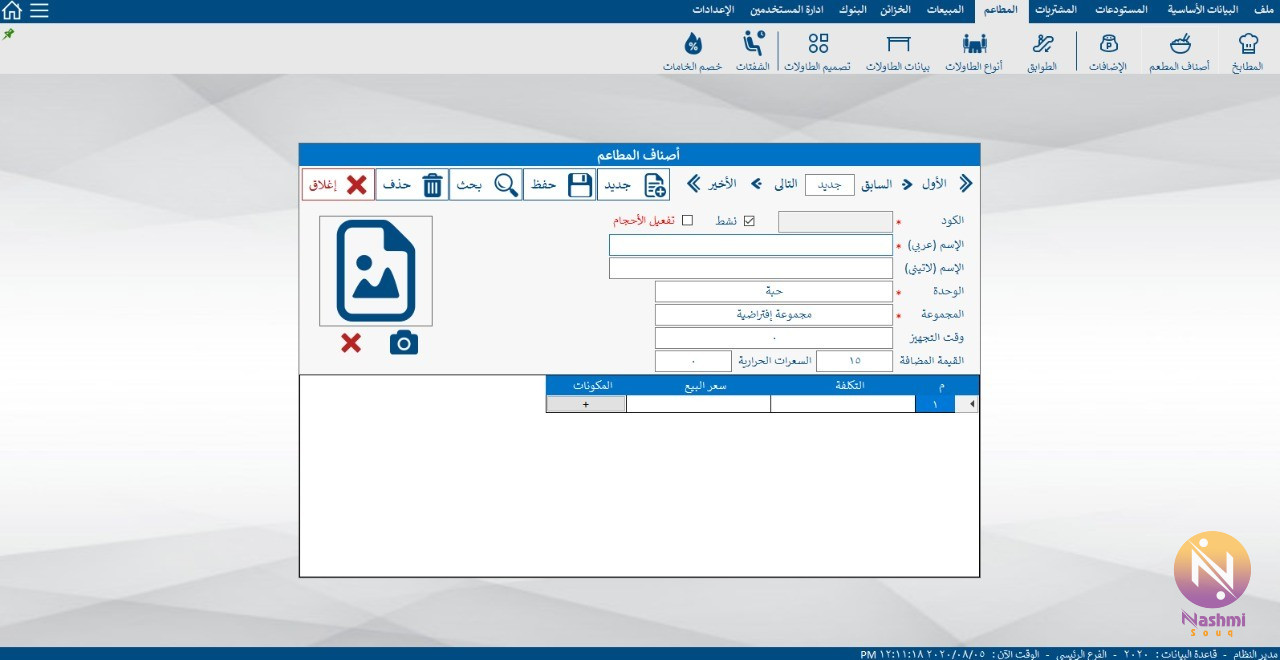Viewport: 1280px width, 660px height.
Task: Expand components with the + cell
Action: [x=586, y=404]
